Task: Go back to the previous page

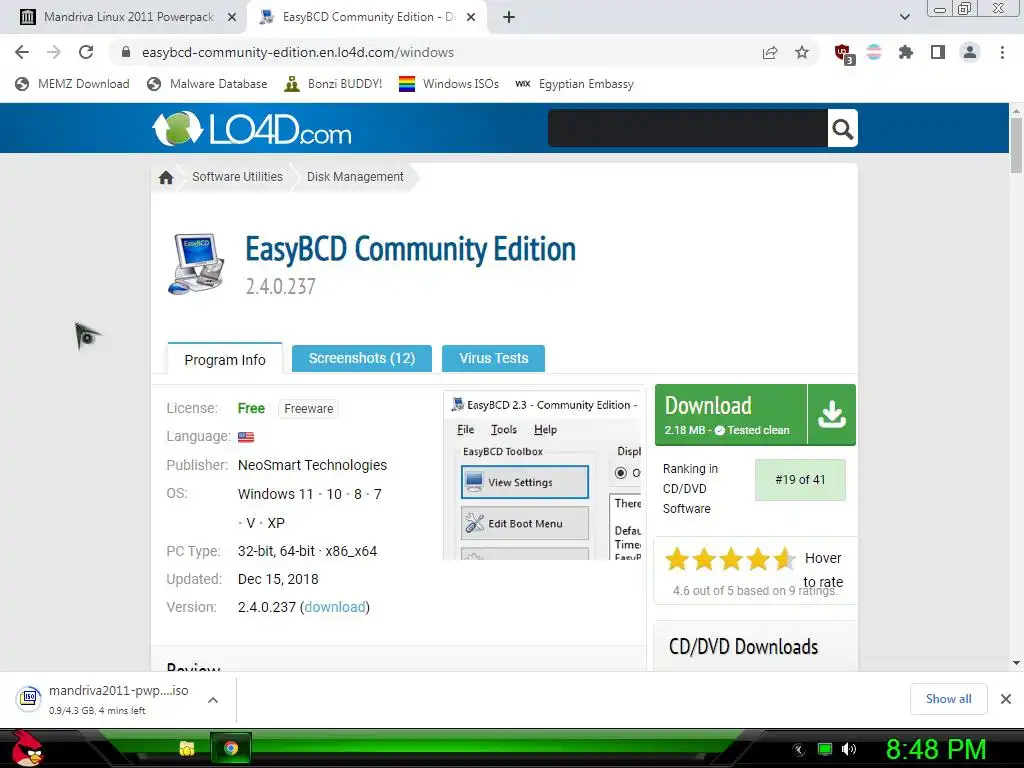Action: click(x=22, y=52)
